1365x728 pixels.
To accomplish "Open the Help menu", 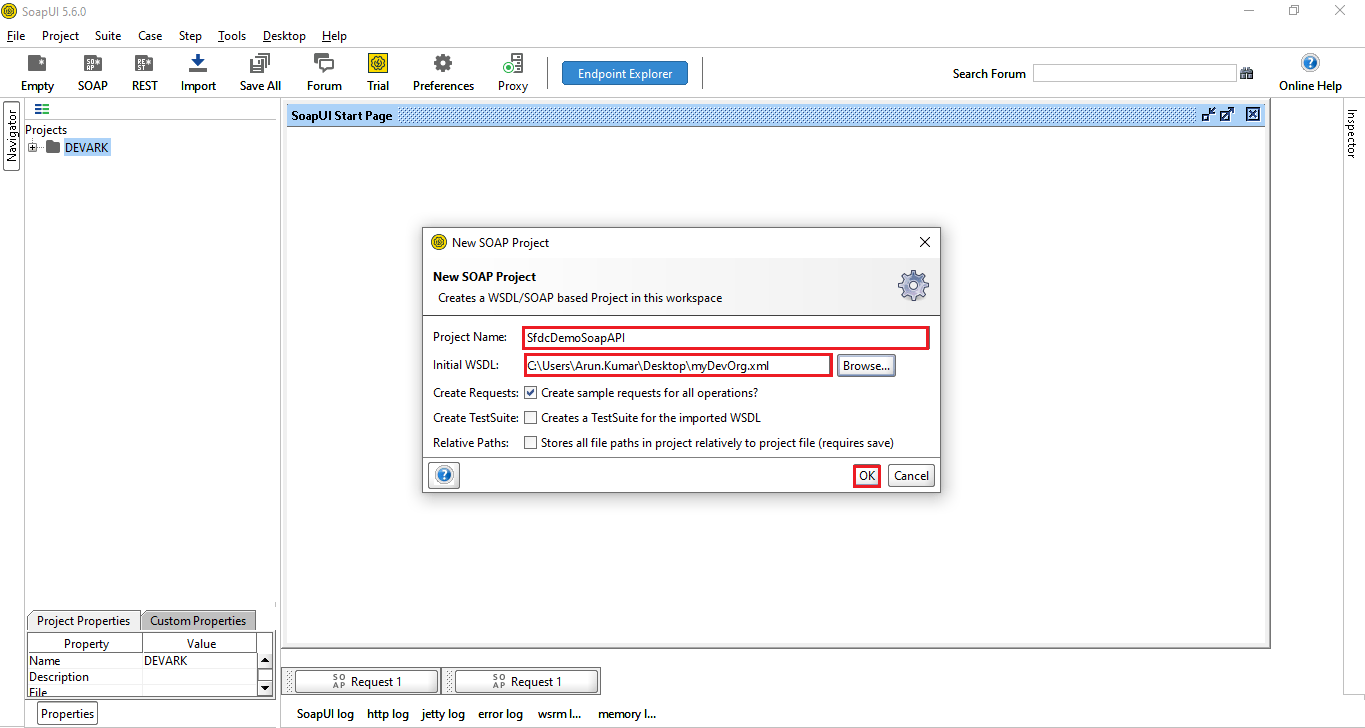I will 334,36.
